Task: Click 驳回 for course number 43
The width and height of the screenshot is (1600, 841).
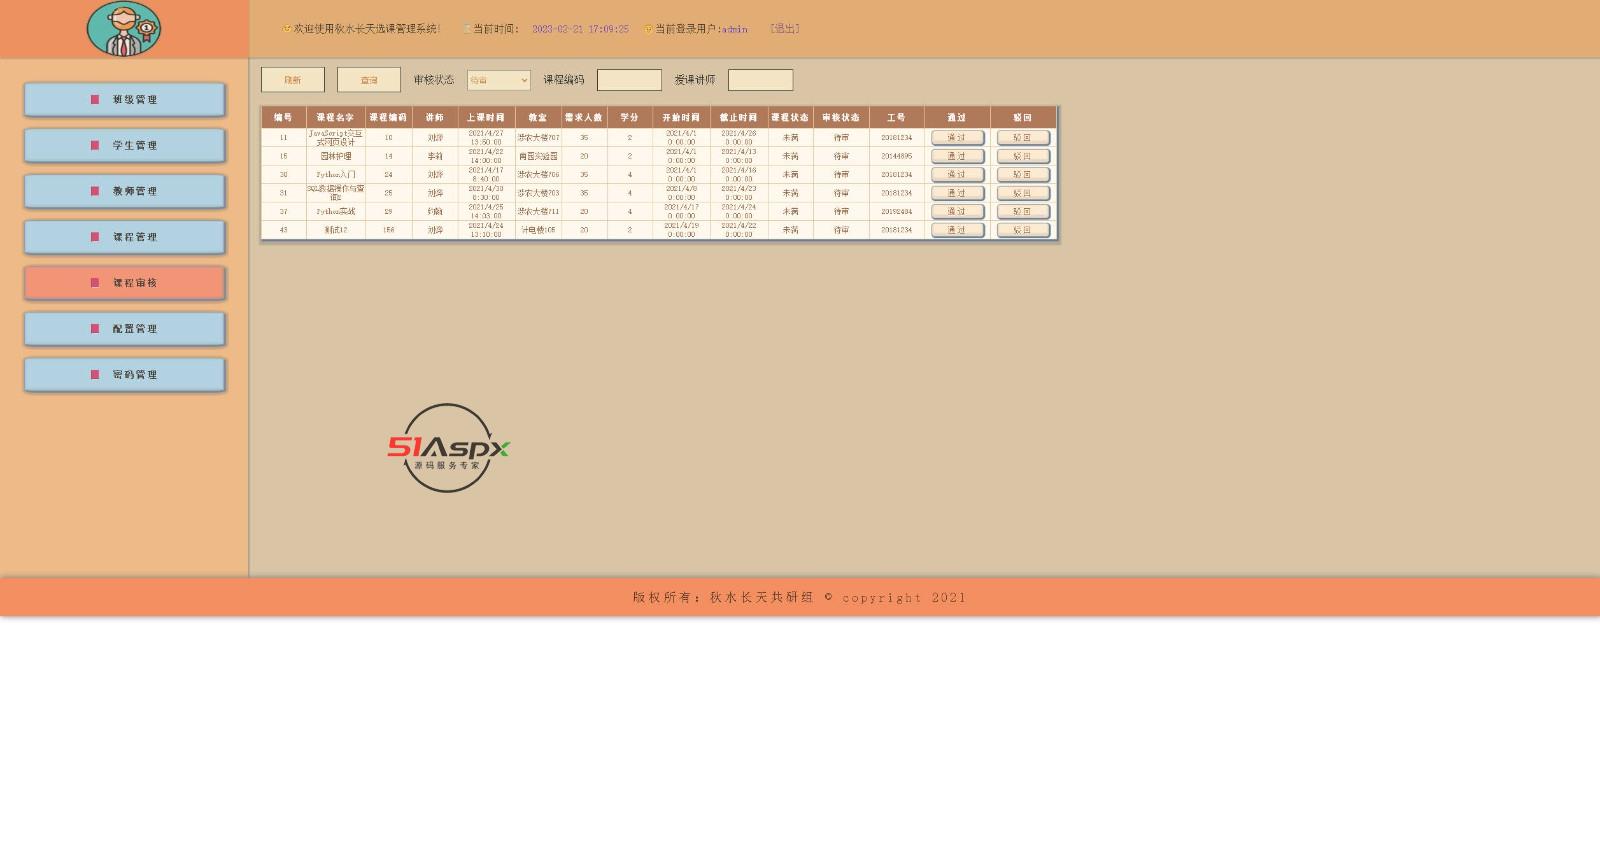Action: tap(1023, 230)
